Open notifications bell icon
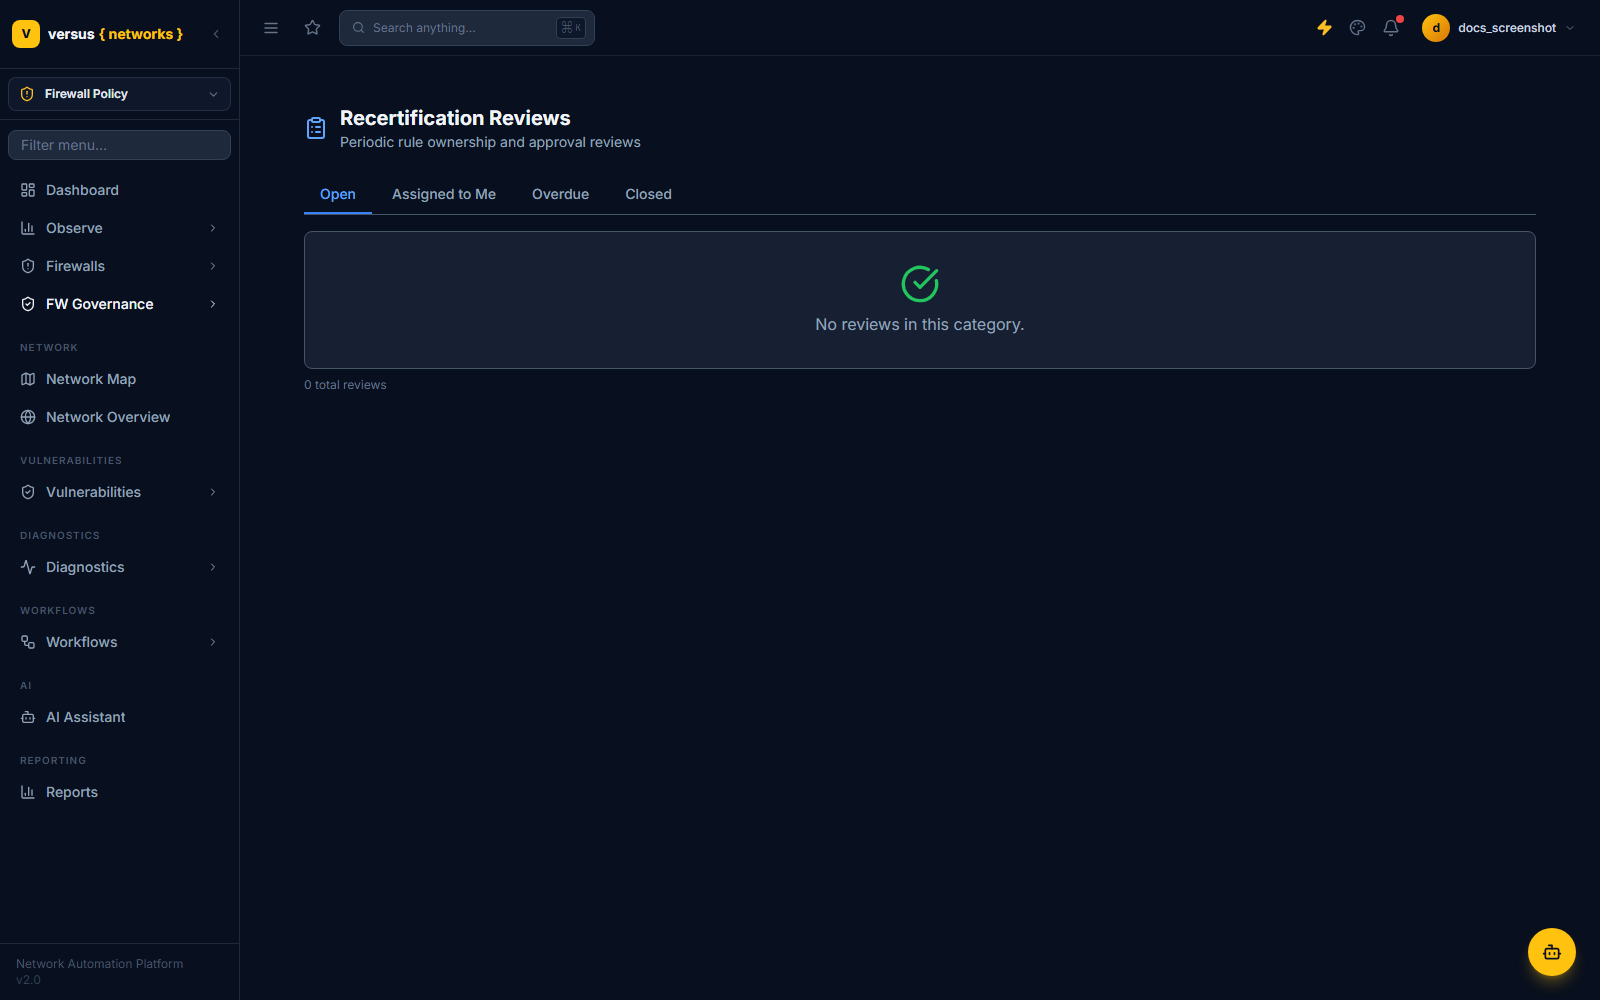 tap(1391, 28)
